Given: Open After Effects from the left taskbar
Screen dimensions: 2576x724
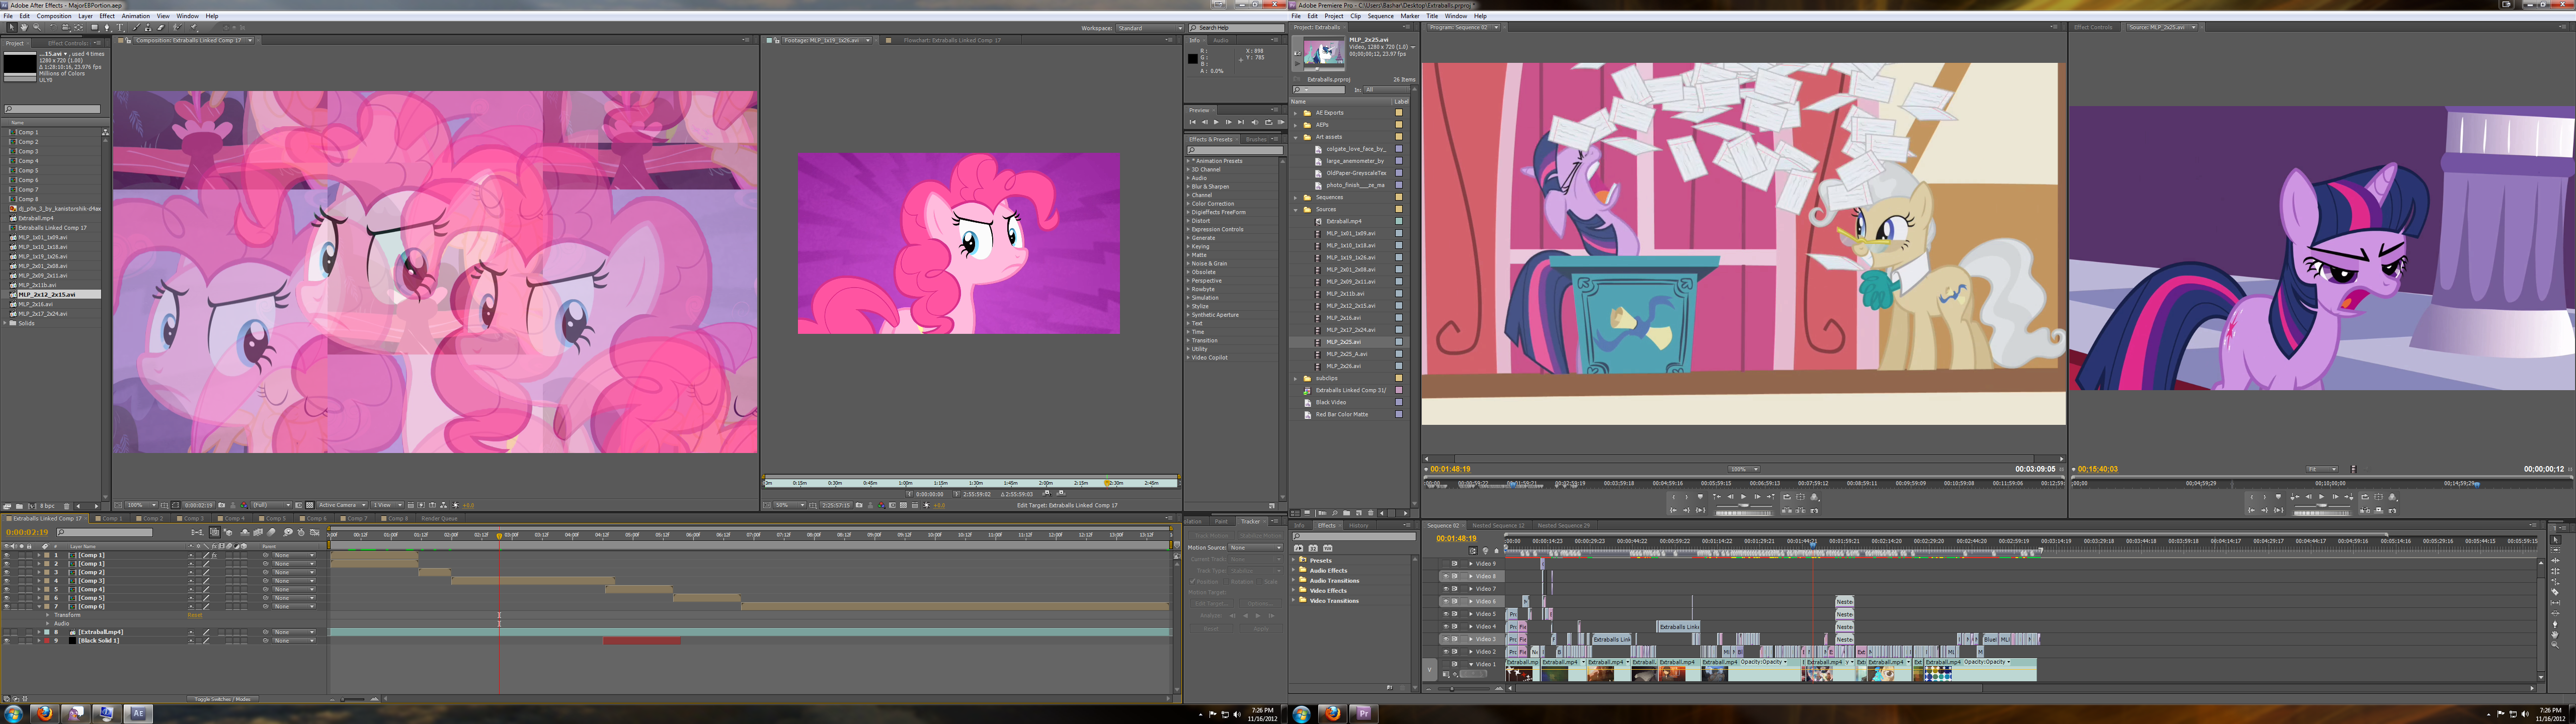Looking at the screenshot, I should click(138, 713).
